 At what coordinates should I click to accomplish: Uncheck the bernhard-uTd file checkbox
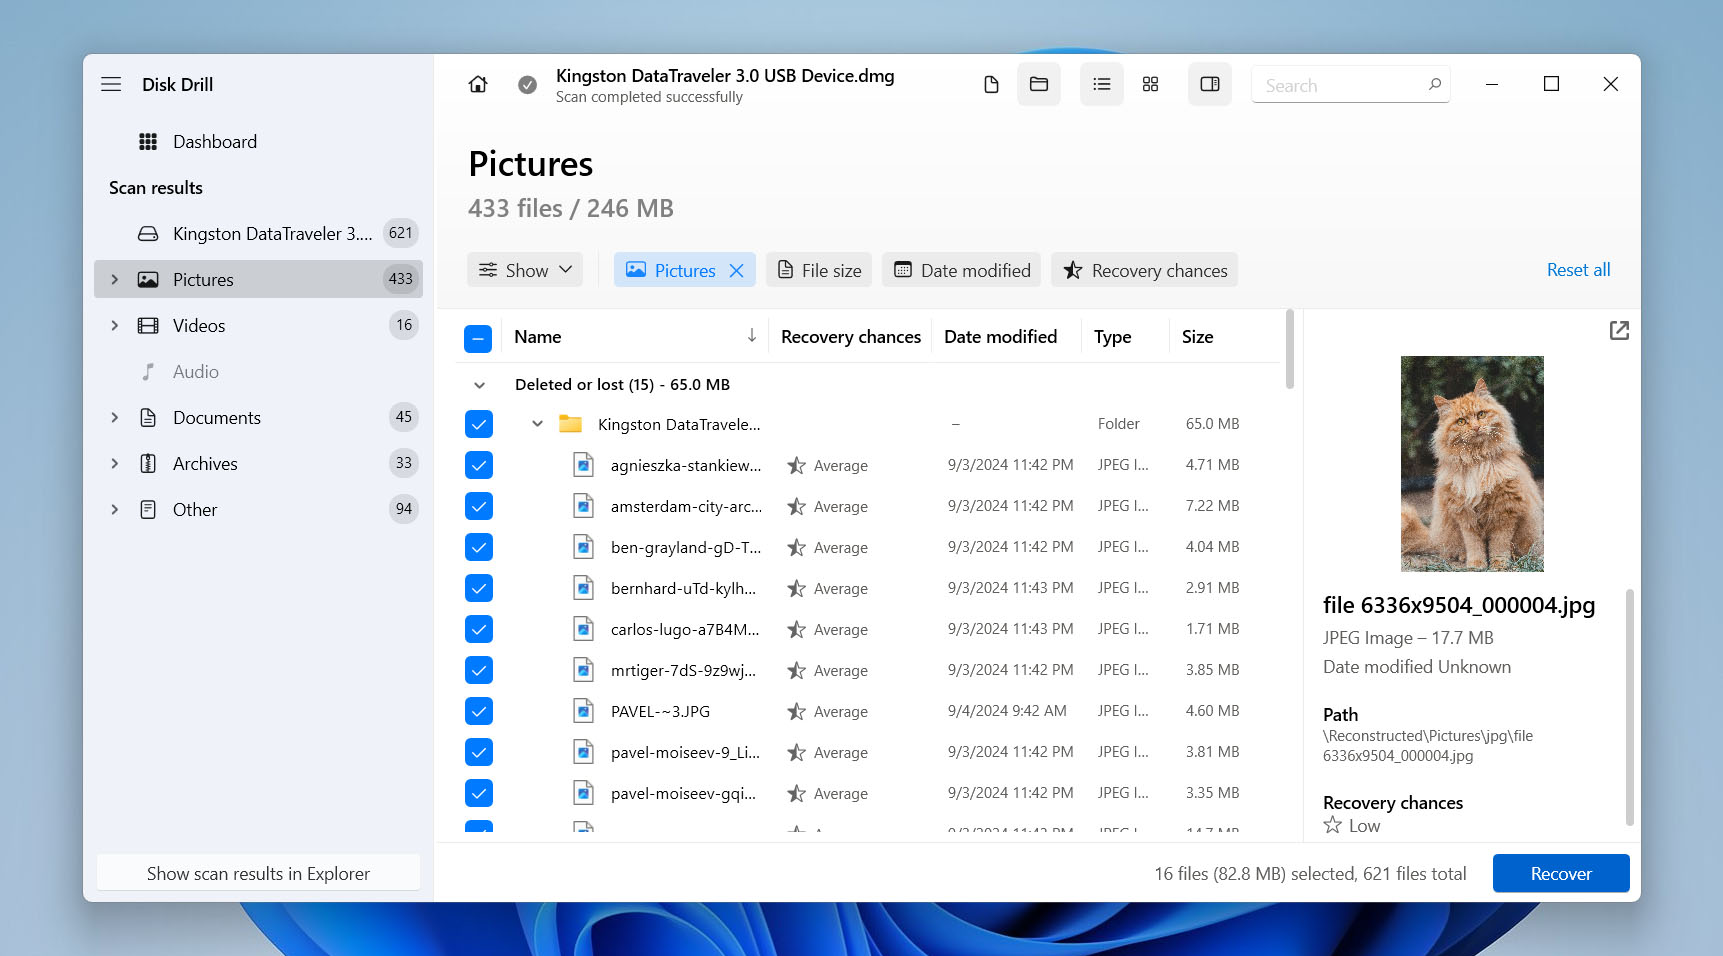coord(479,588)
